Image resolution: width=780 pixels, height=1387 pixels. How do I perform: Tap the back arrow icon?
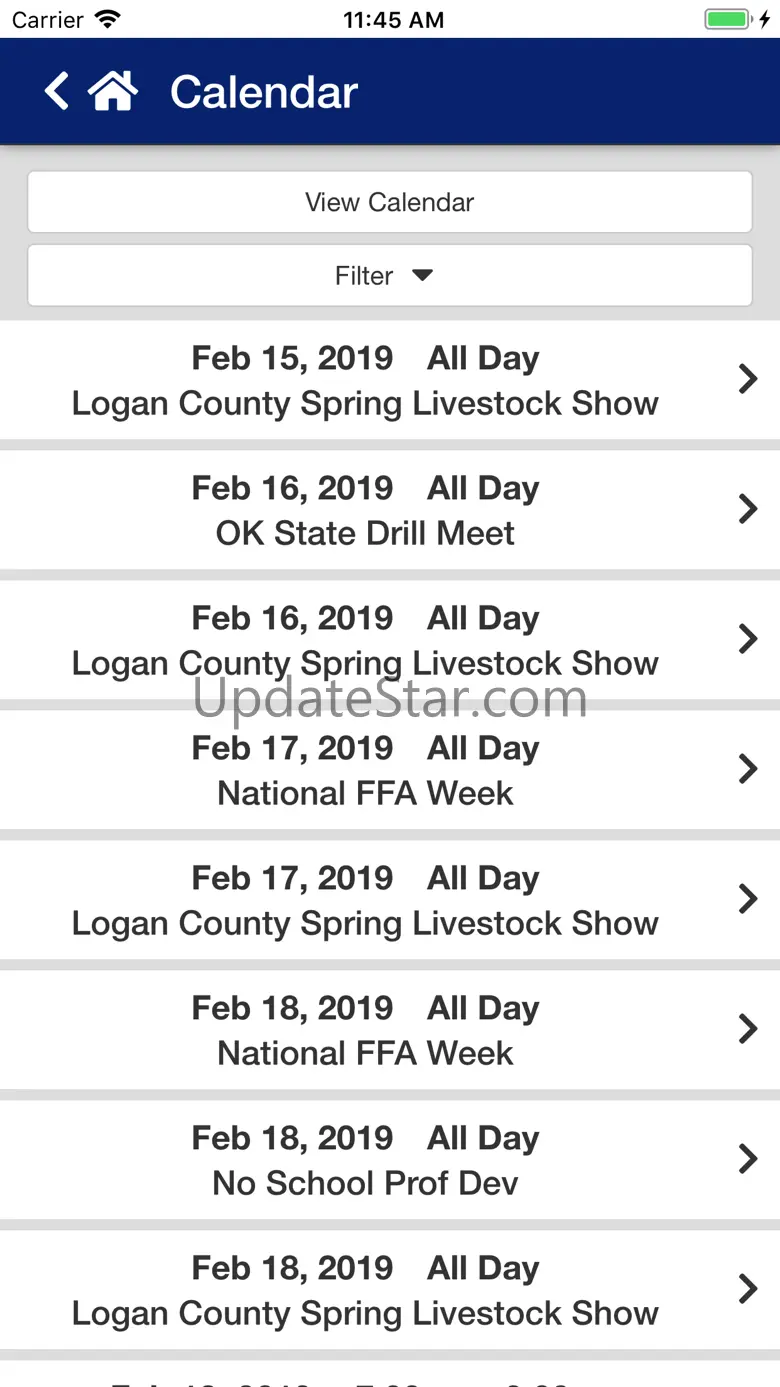[57, 92]
